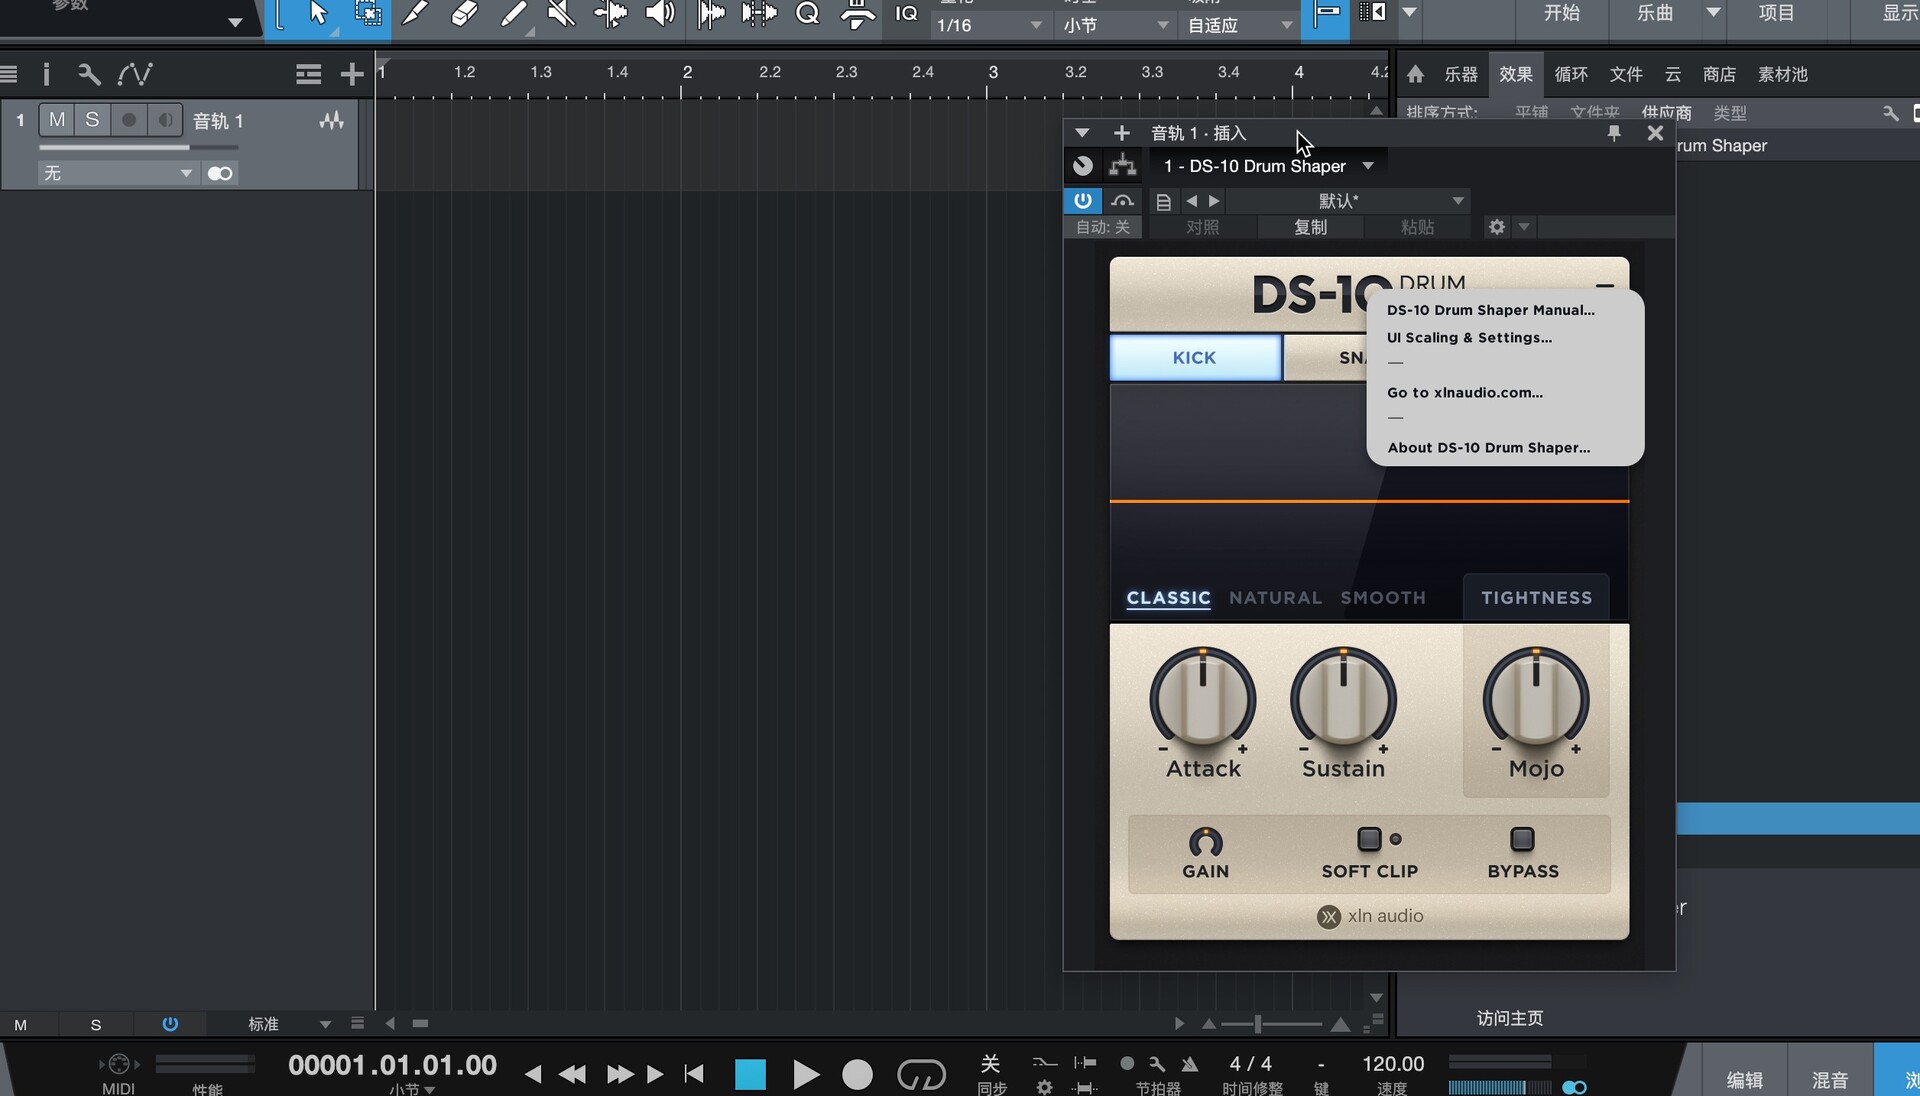Mute track 音轨 1

coord(57,120)
